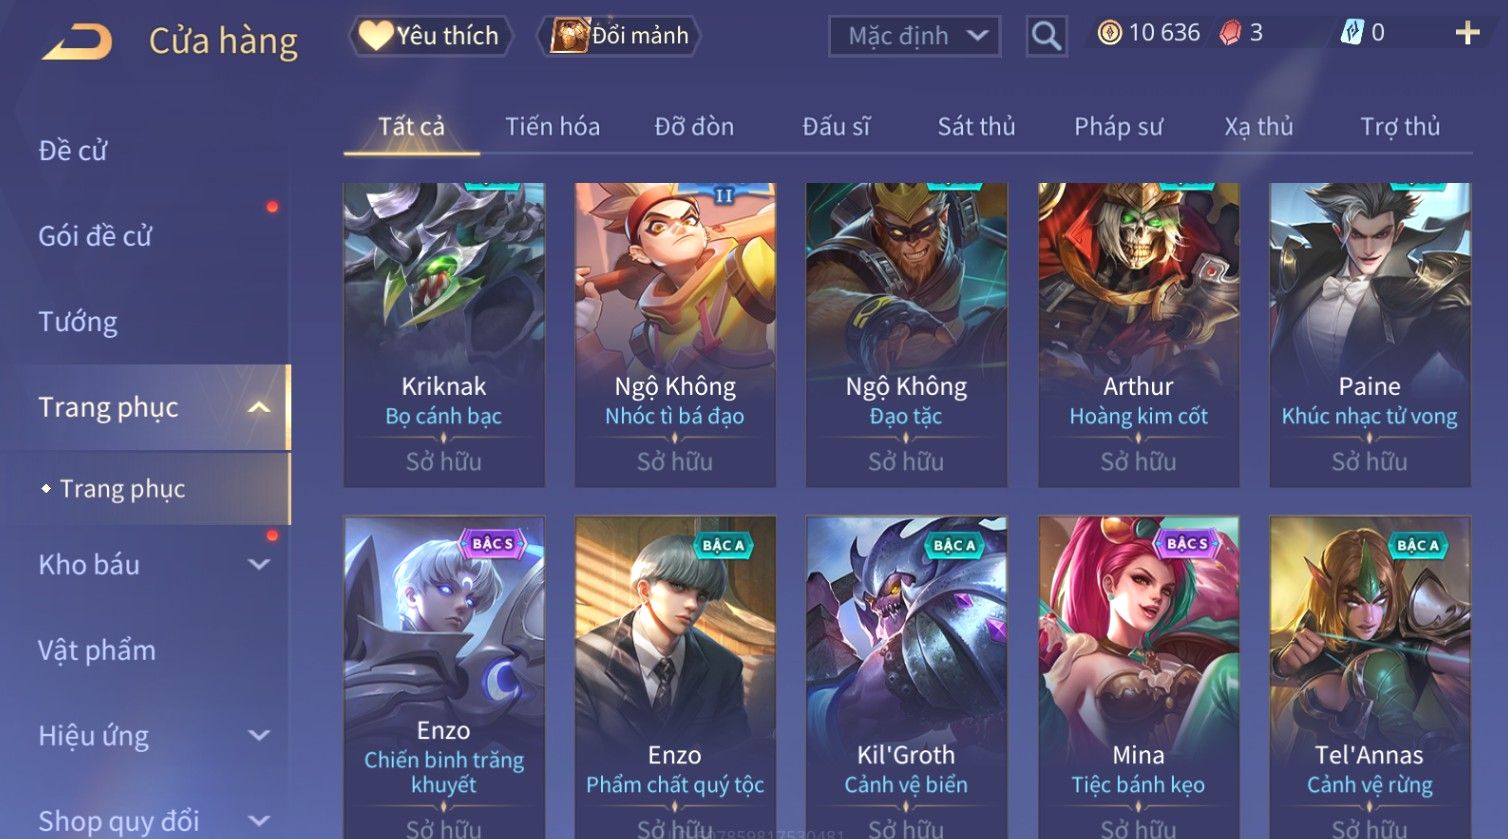Click the chest icon in Đổi mảnh
The width and height of the screenshot is (1508, 839).
(569, 36)
